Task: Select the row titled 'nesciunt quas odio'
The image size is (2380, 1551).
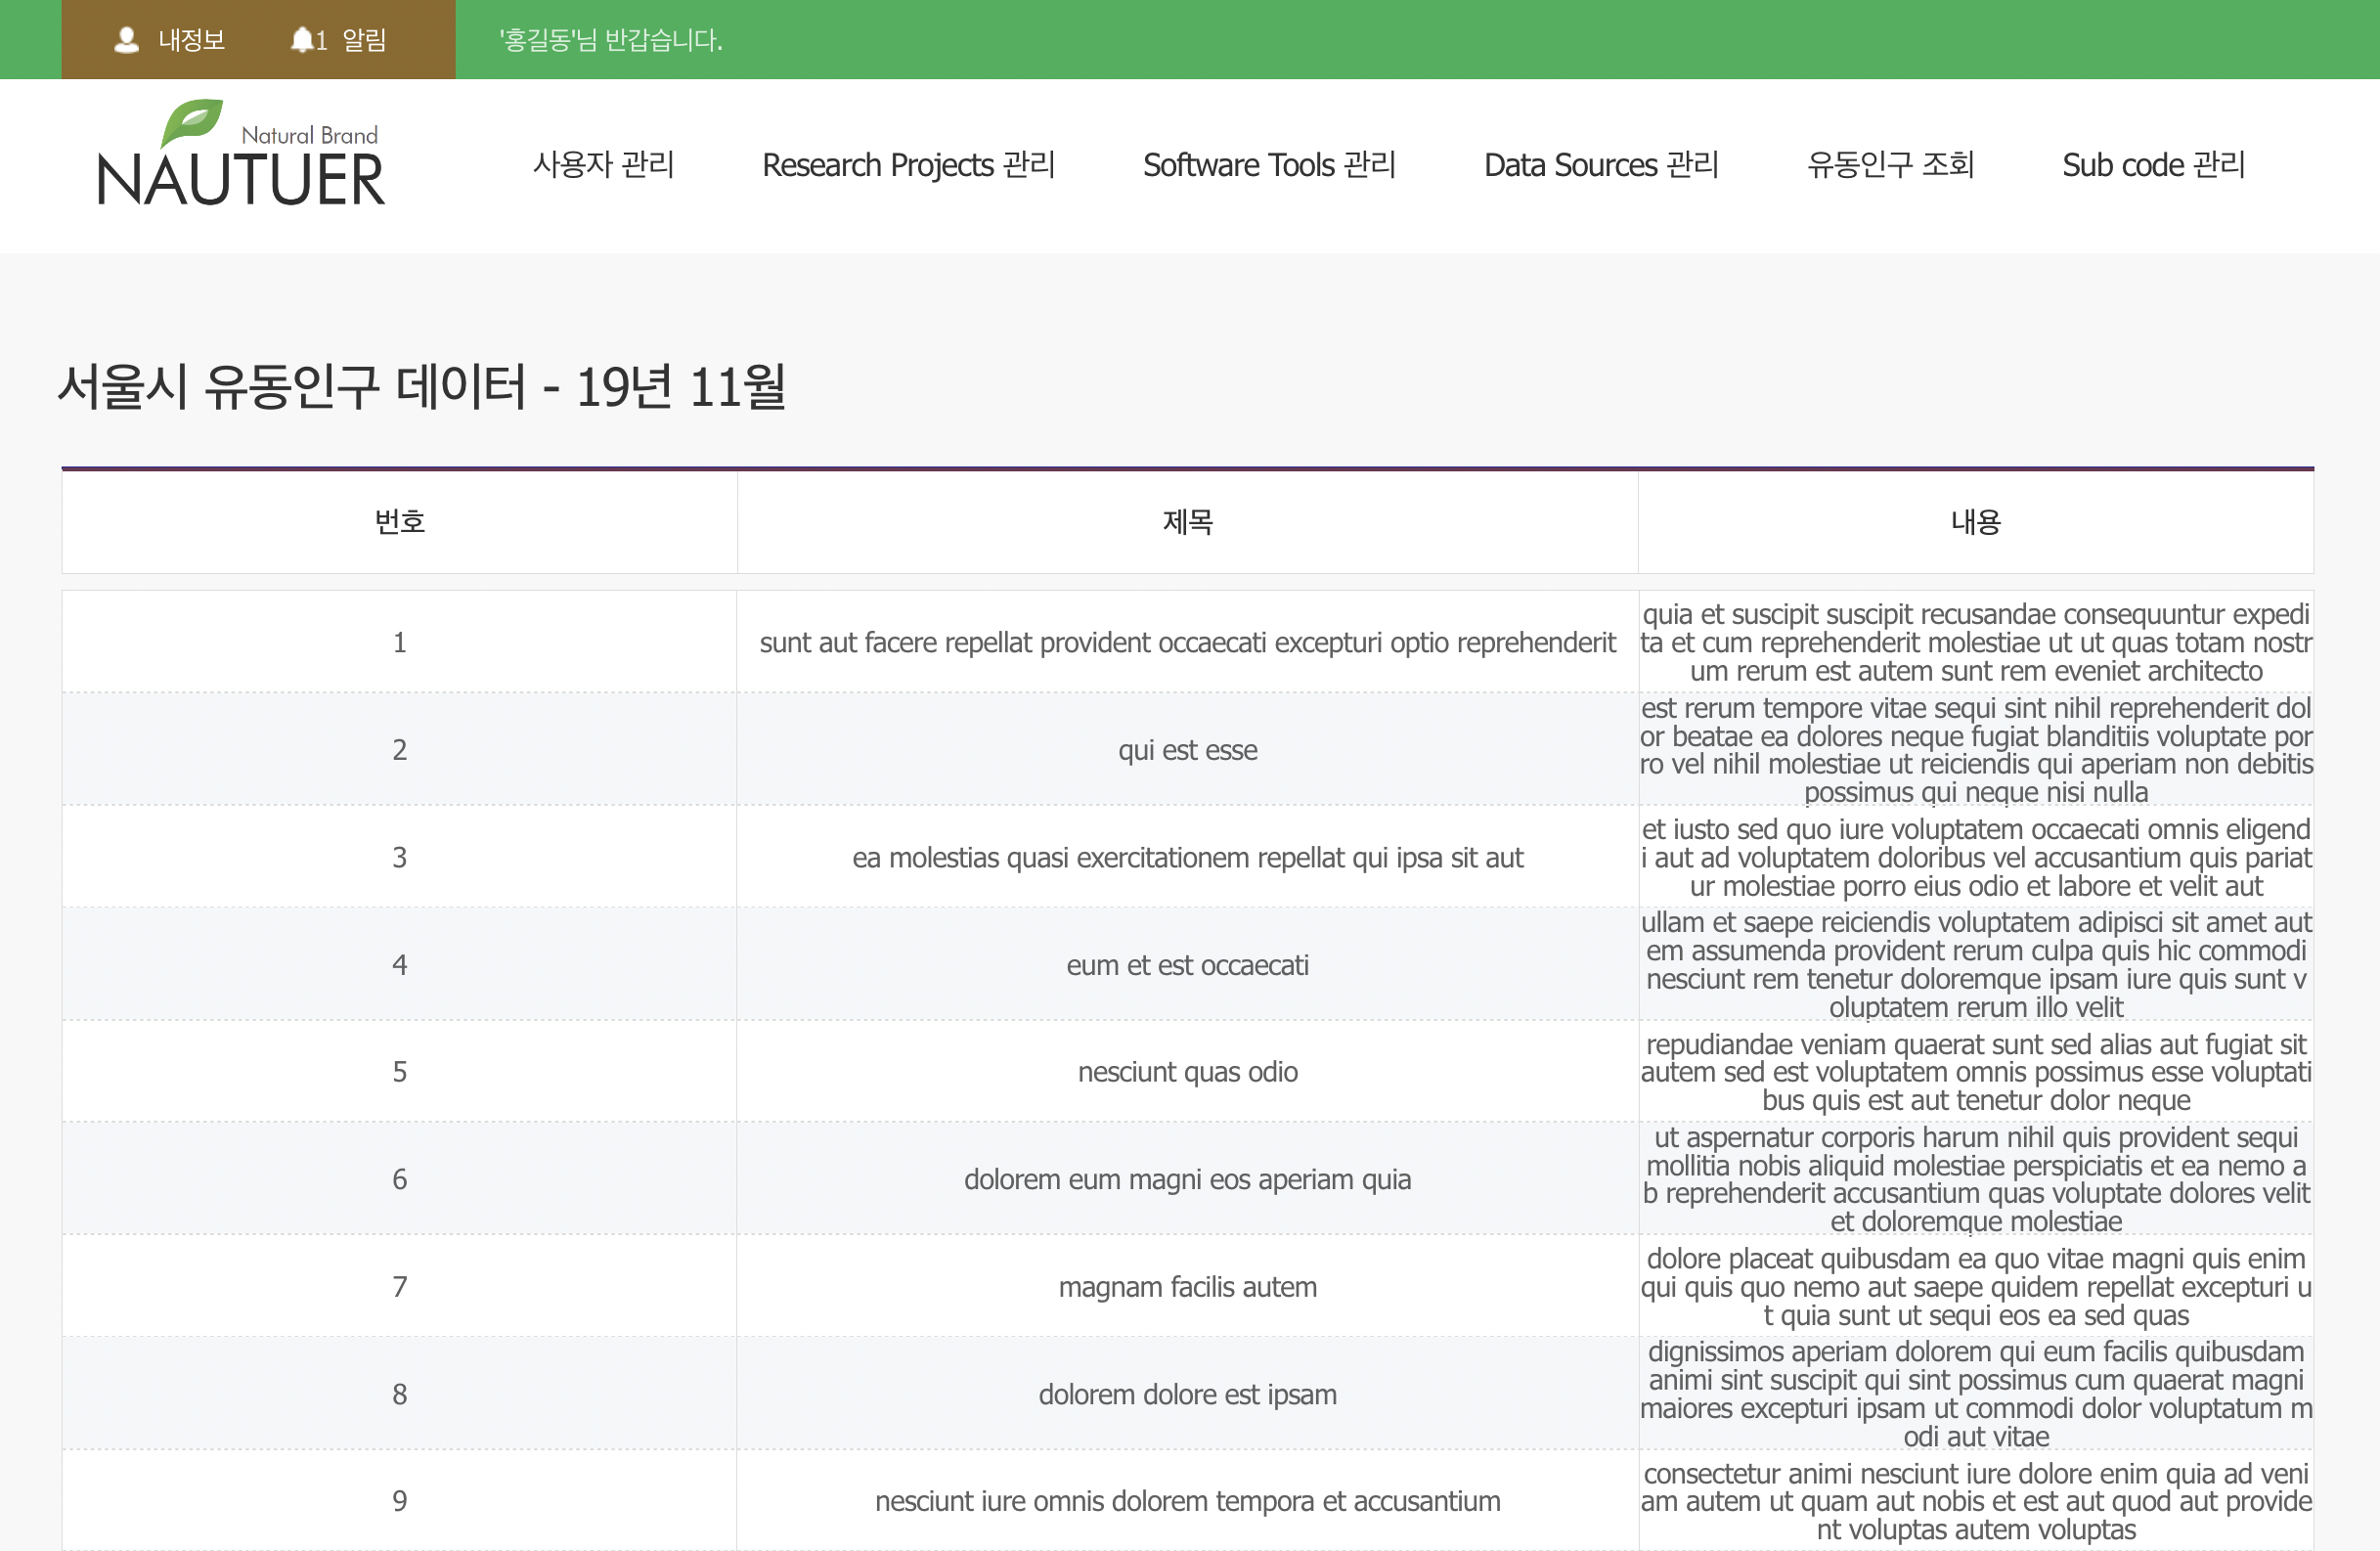Action: click(1187, 1072)
